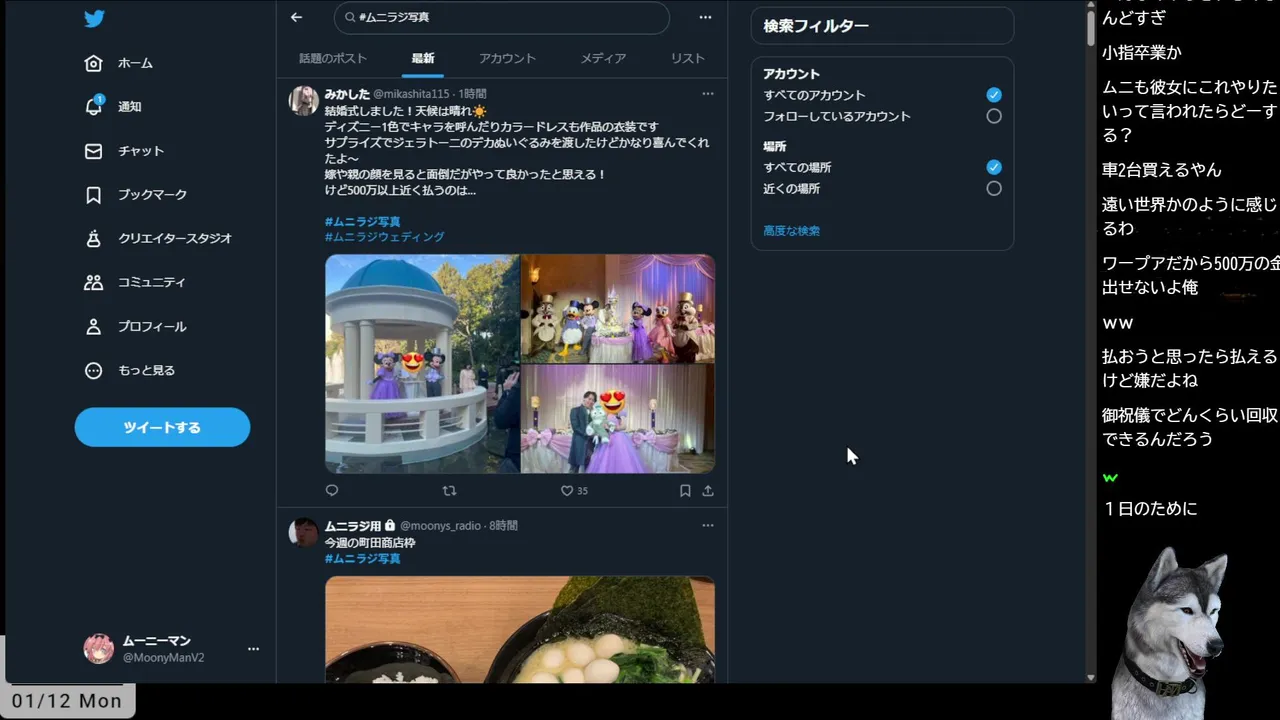1280x720 pixels.
Task: Open profile person icon
Action: (93, 326)
